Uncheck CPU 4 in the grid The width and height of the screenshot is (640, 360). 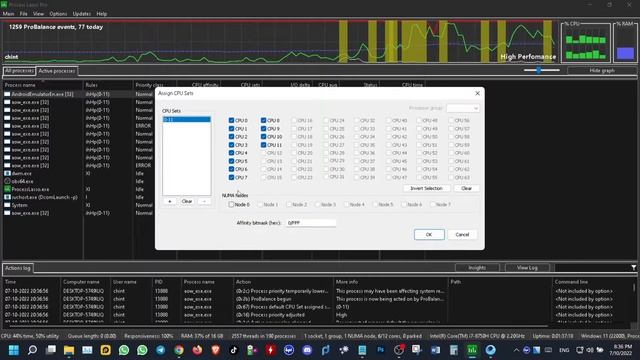[231, 153]
